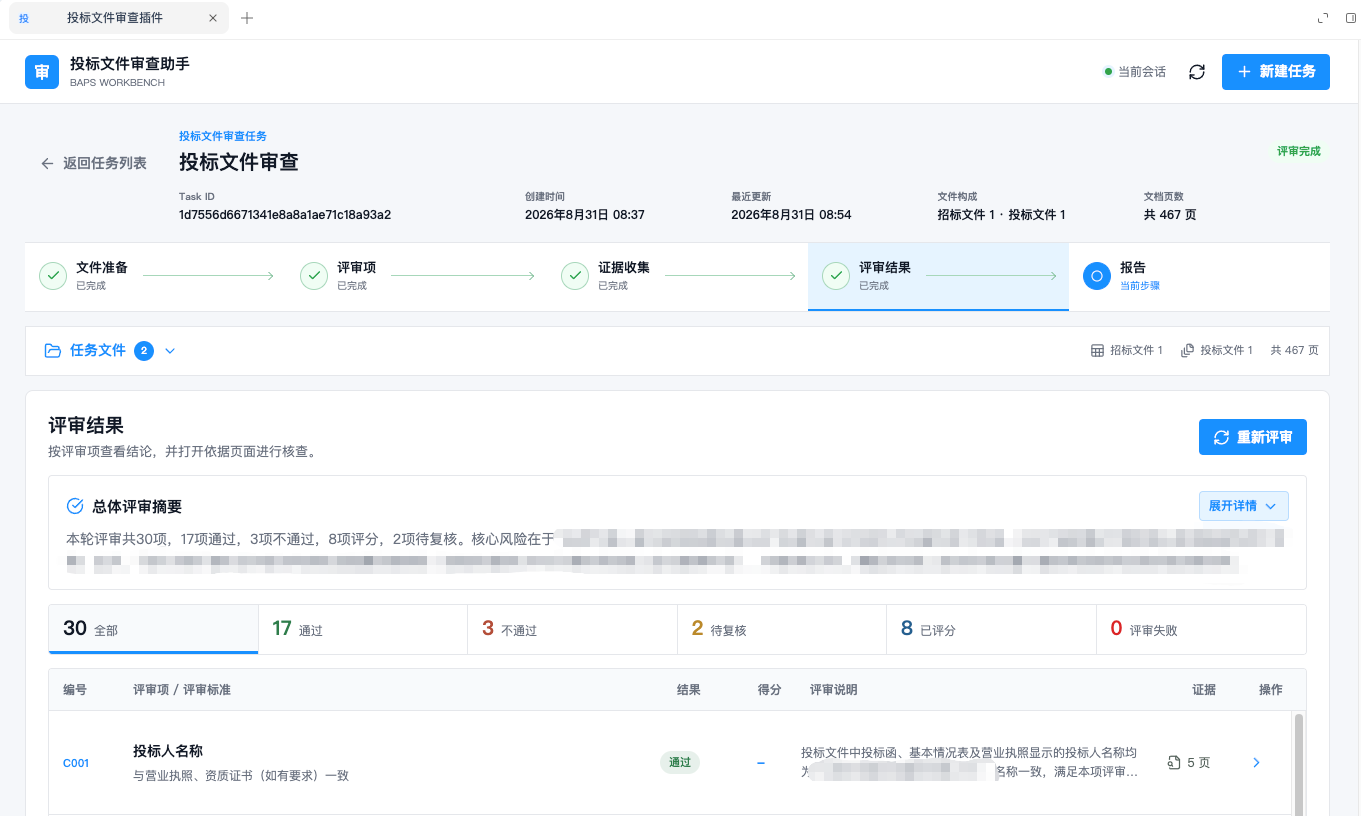Click the 证据 column header
Screen dimensions: 1361x816
tap(1204, 690)
